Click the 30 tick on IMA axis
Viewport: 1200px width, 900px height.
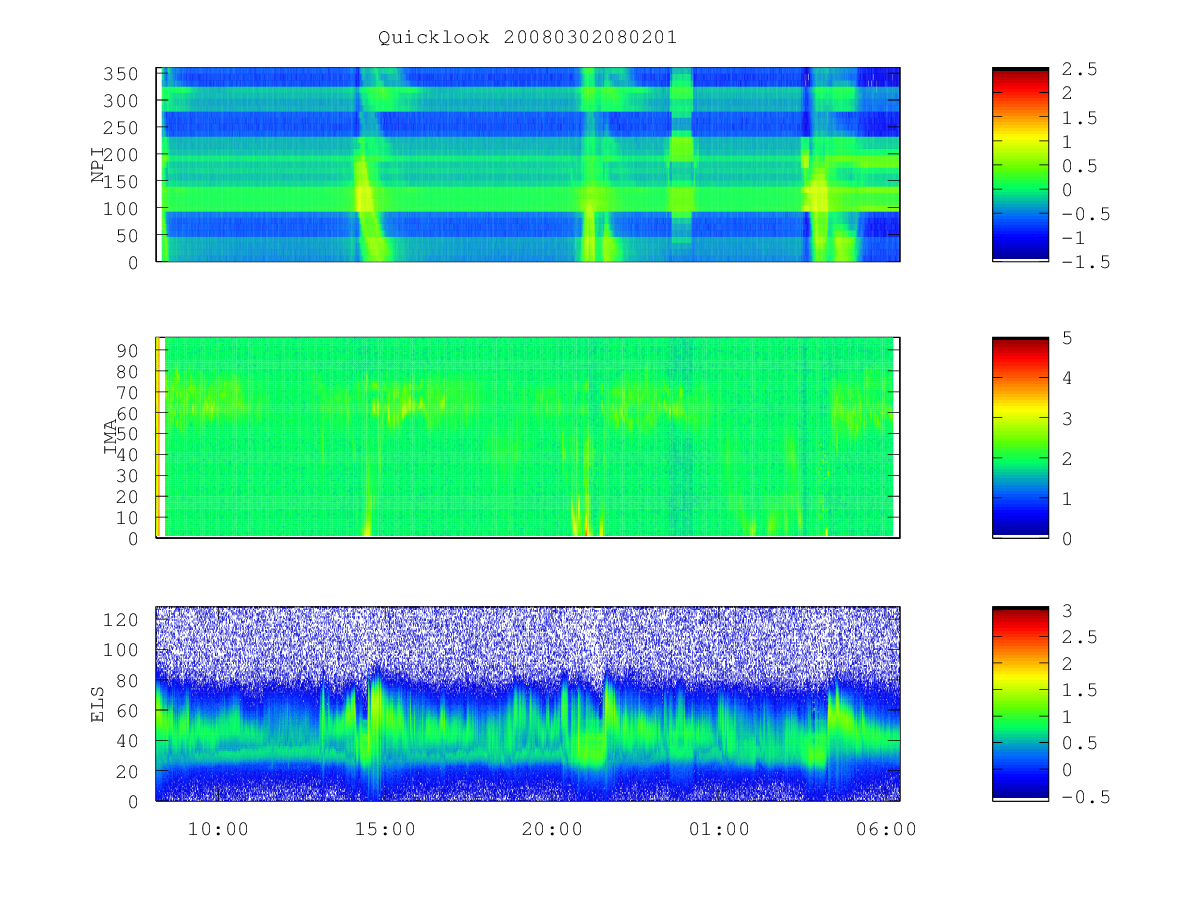point(128,476)
